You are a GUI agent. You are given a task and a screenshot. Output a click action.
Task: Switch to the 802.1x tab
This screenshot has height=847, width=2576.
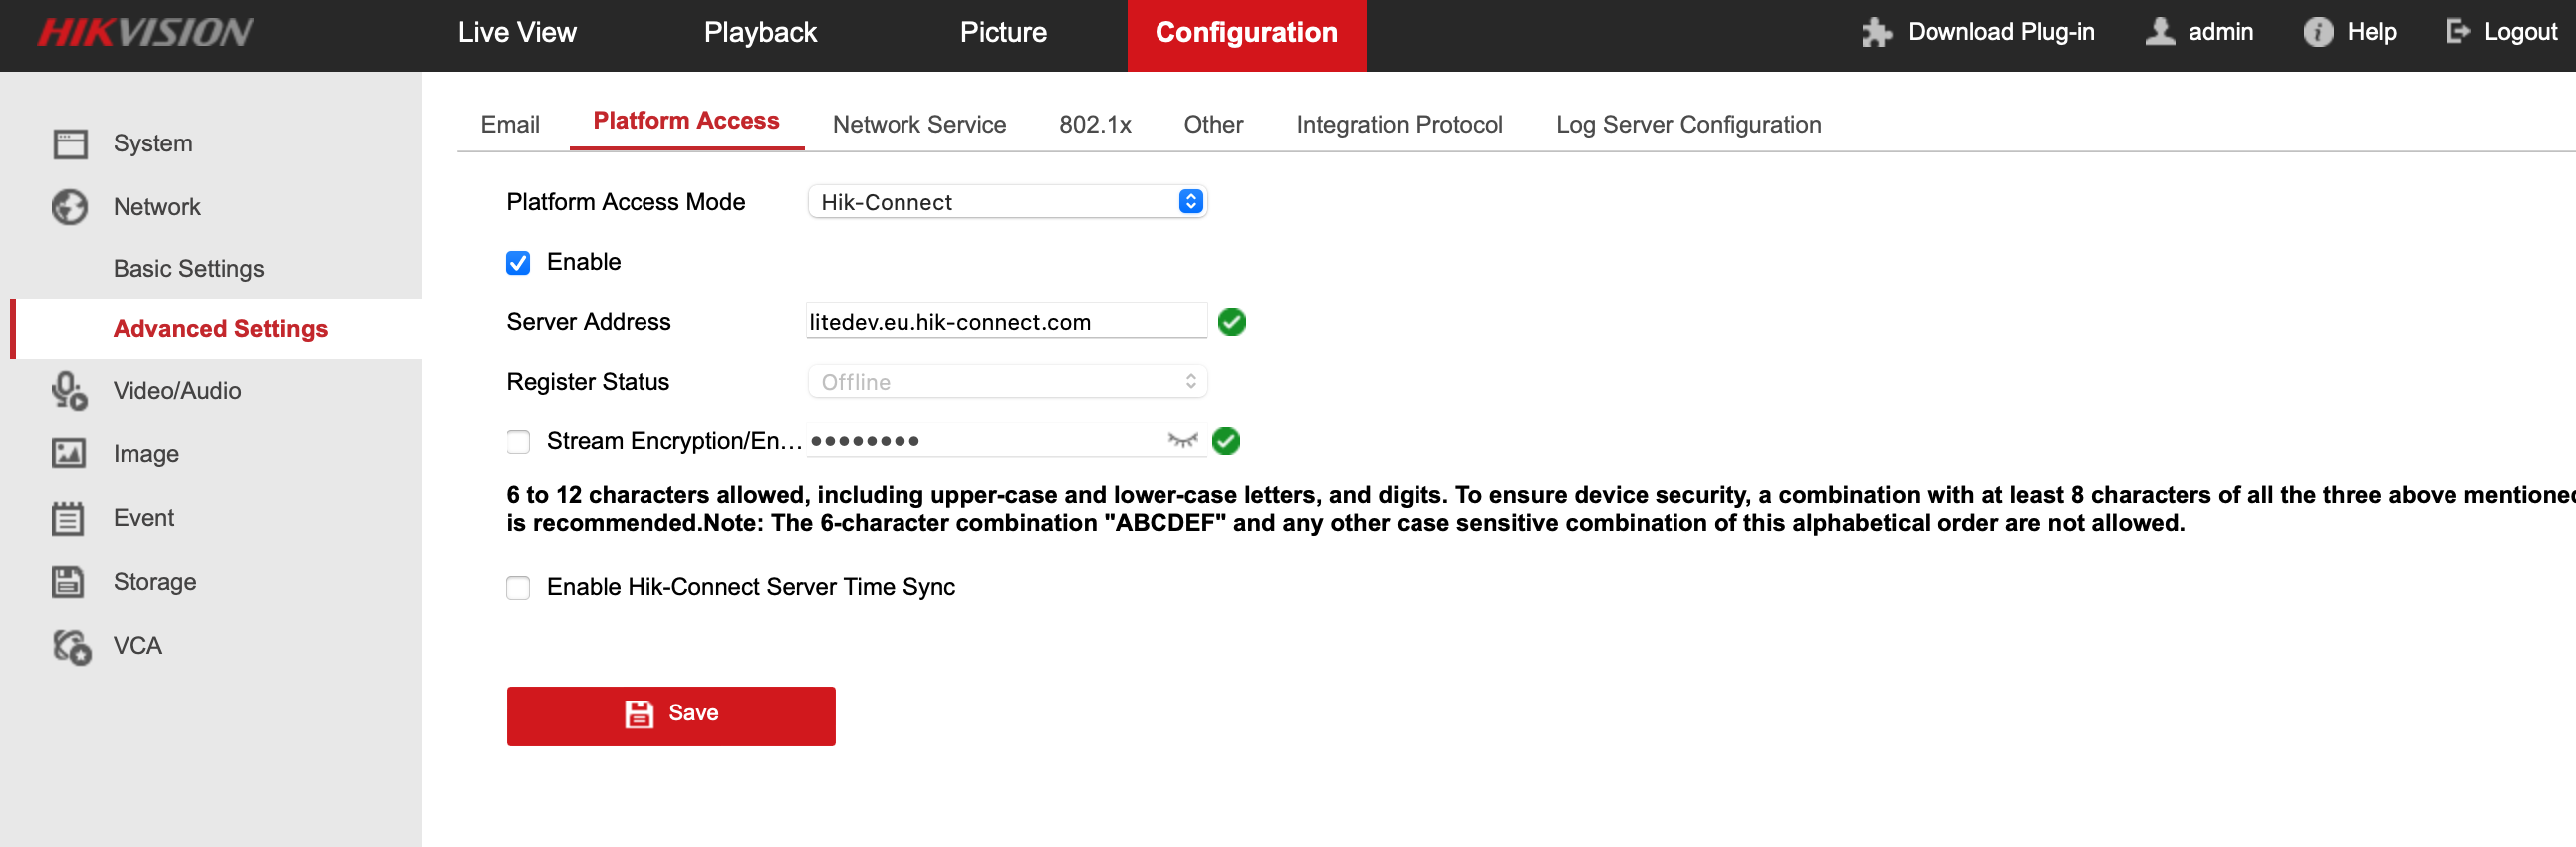1095,125
